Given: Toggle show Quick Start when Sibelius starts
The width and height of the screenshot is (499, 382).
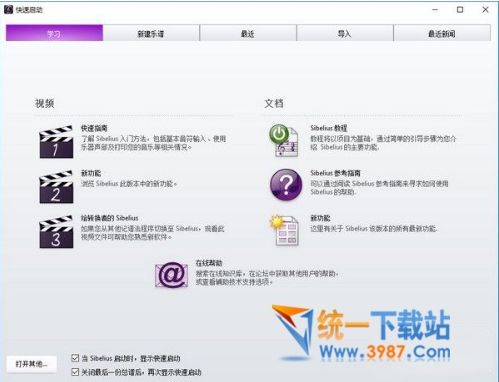Looking at the screenshot, I should [x=75, y=358].
